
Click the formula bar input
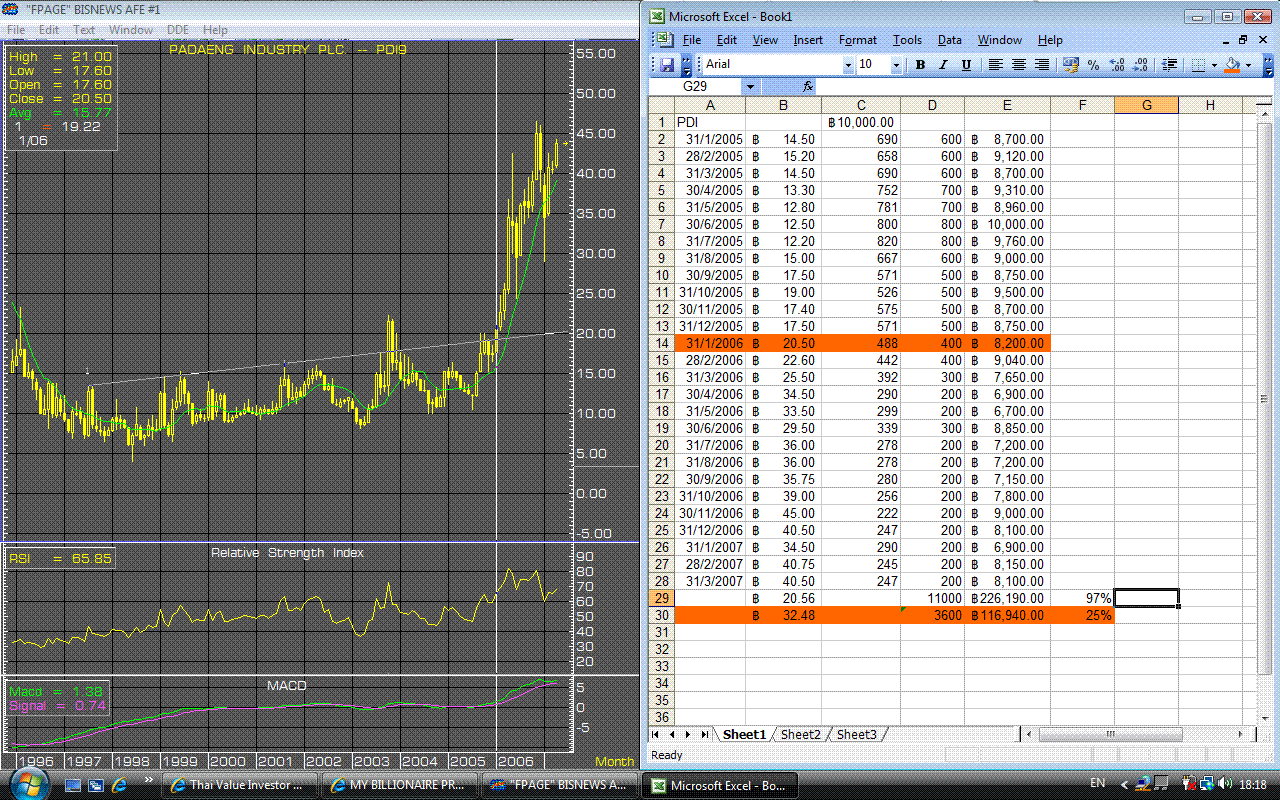click(x=1045, y=87)
